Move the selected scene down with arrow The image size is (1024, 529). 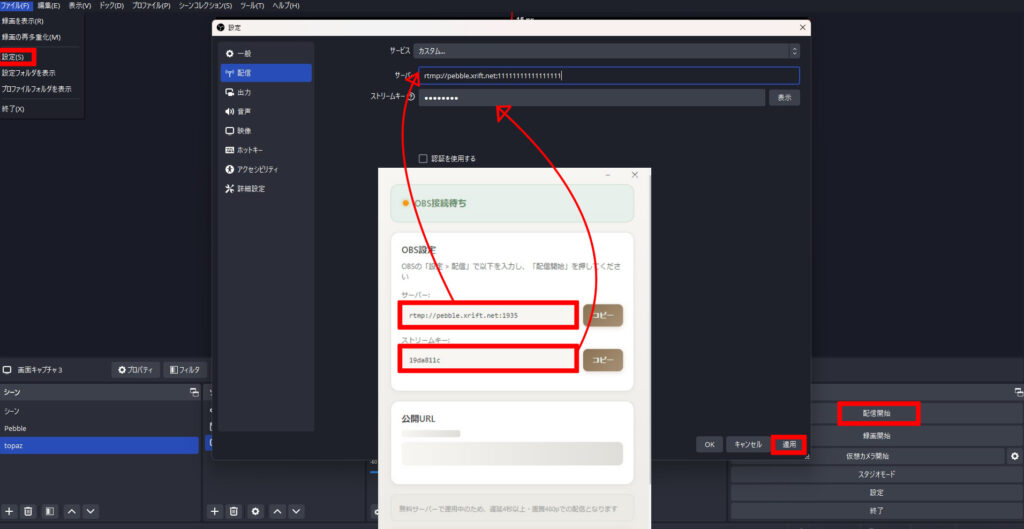tap(91, 511)
